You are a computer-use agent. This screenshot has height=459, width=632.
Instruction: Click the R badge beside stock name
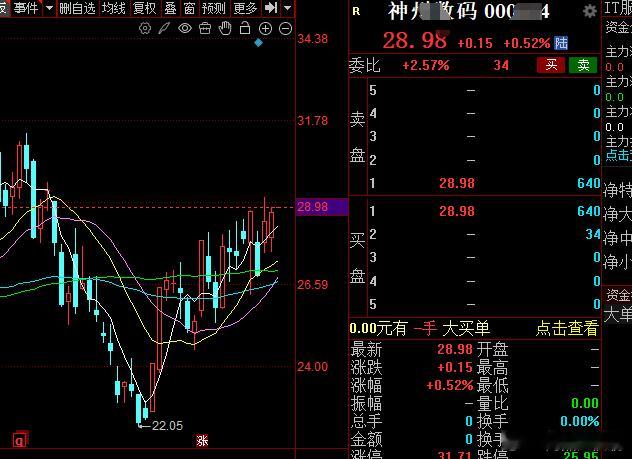pyautogui.click(x=356, y=12)
